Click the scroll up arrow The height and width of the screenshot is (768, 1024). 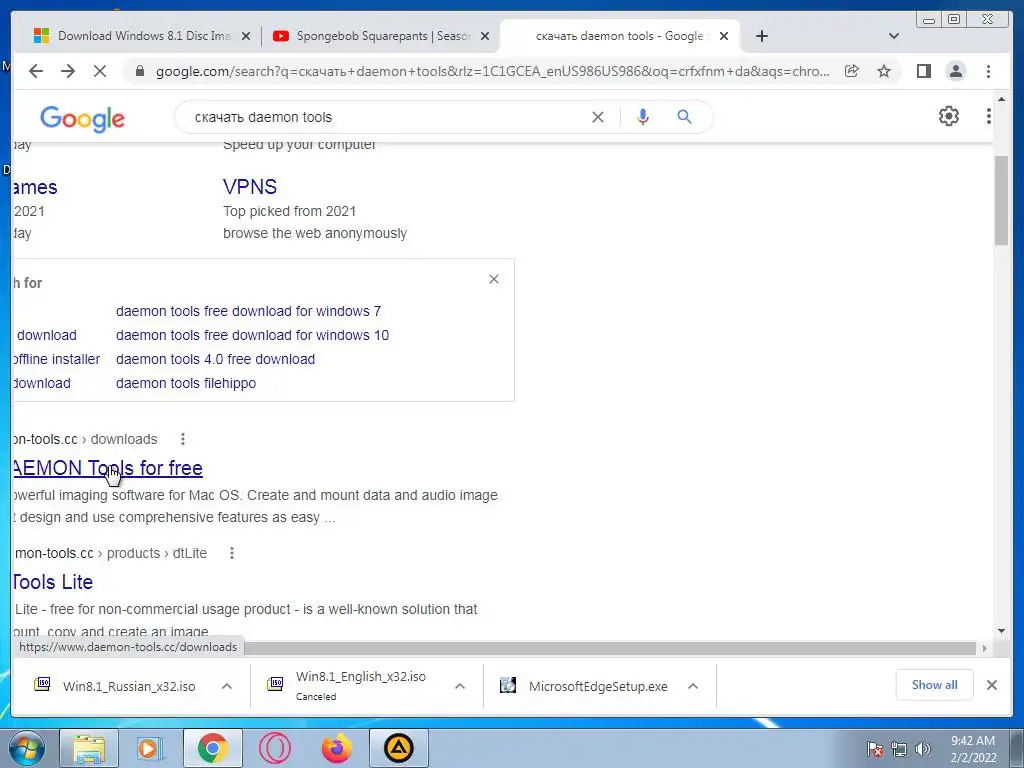tap(1002, 99)
